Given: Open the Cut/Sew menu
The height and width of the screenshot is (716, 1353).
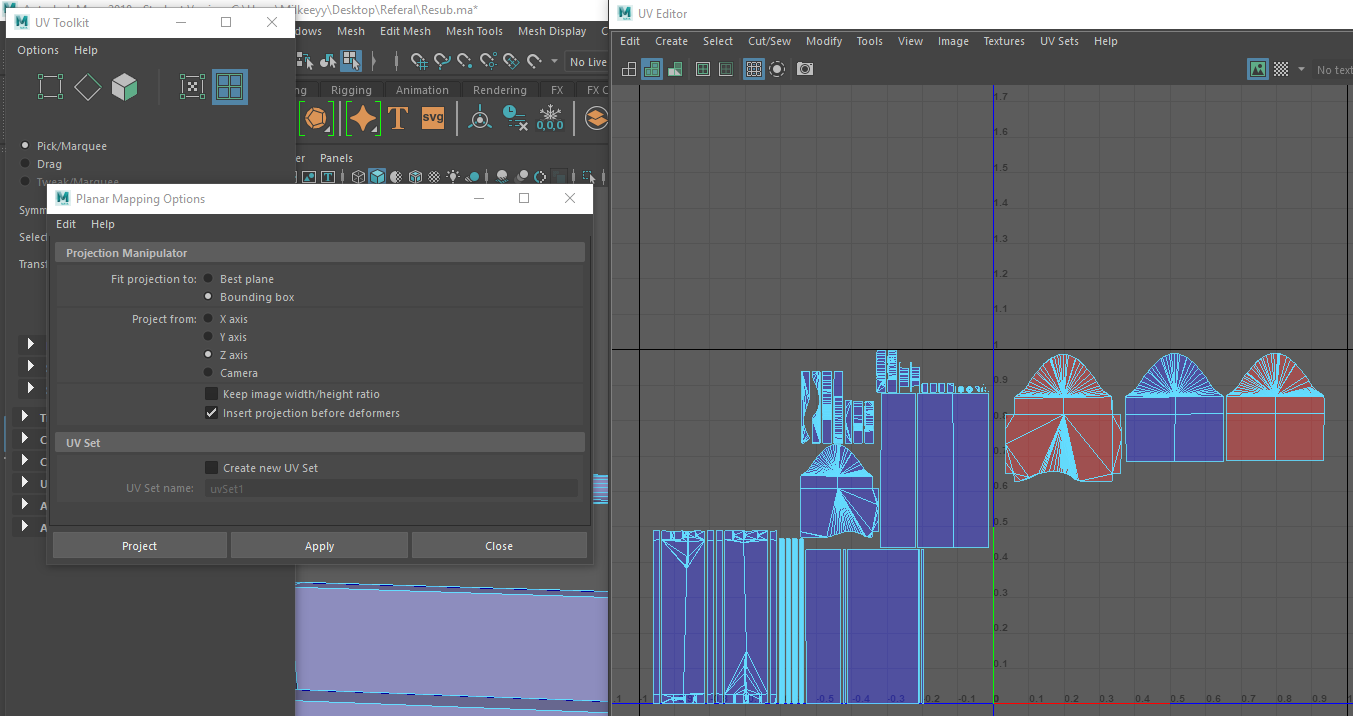Looking at the screenshot, I should click(769, 41).
